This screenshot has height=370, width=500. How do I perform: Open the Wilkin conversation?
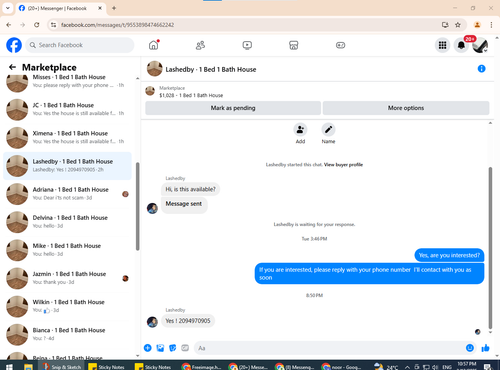pos(67,306)
